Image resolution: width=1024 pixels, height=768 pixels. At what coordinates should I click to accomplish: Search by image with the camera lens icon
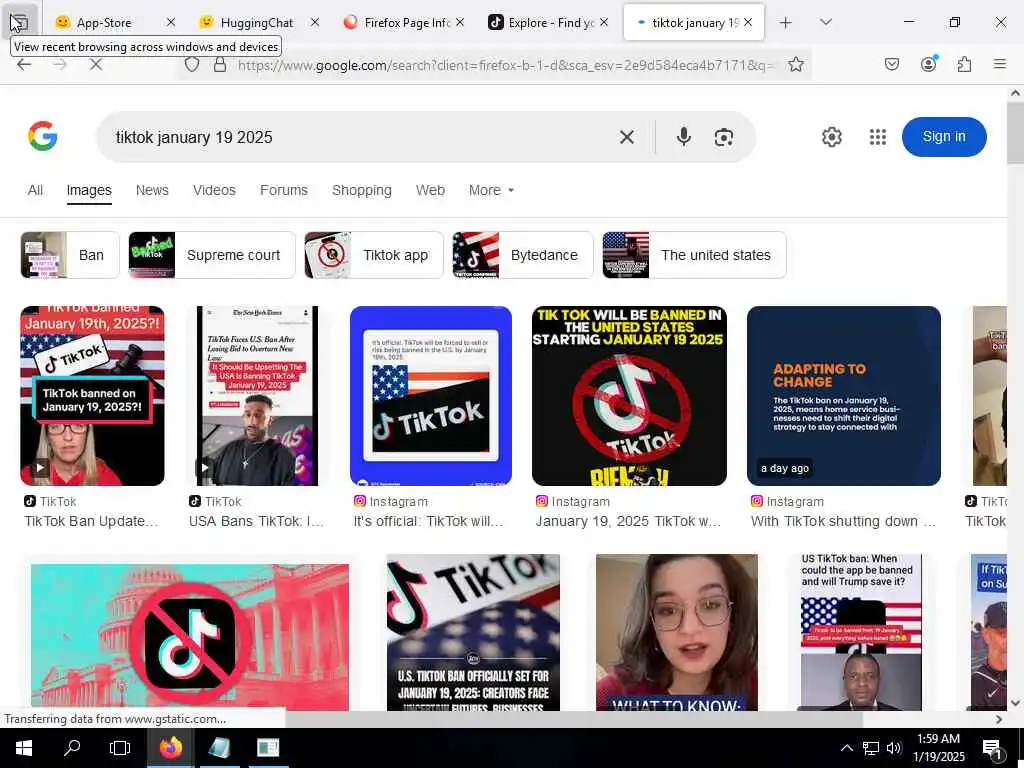click(x=724, y=137)
